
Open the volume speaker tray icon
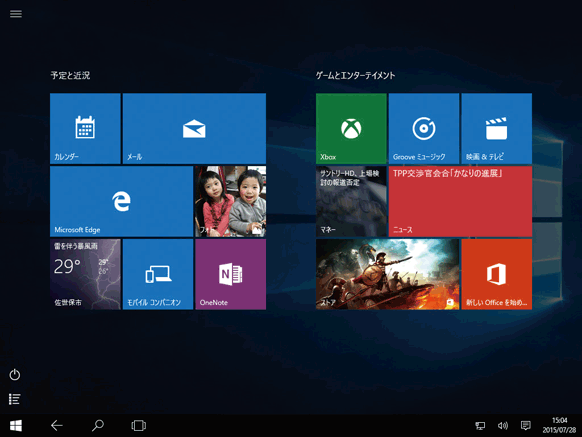pyautogui.click(x=503, y=425)
